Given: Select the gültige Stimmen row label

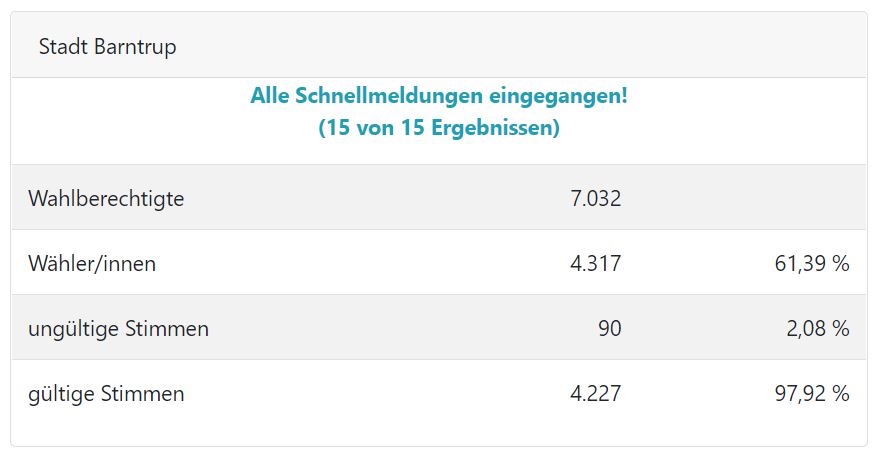Looking at the screenshot, I should coord(106,394).
